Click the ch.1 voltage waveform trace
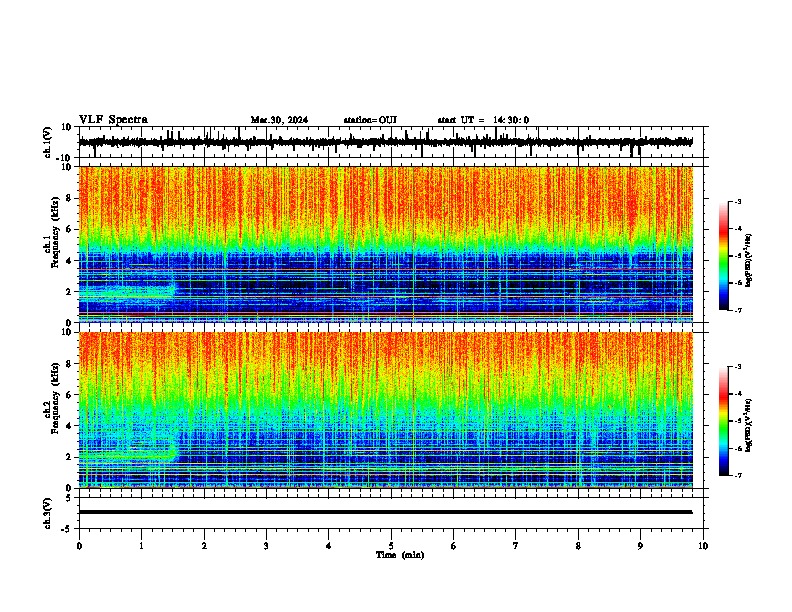Image resolution: width=792 pixels, height=612 pixels. tap(385, 142)
